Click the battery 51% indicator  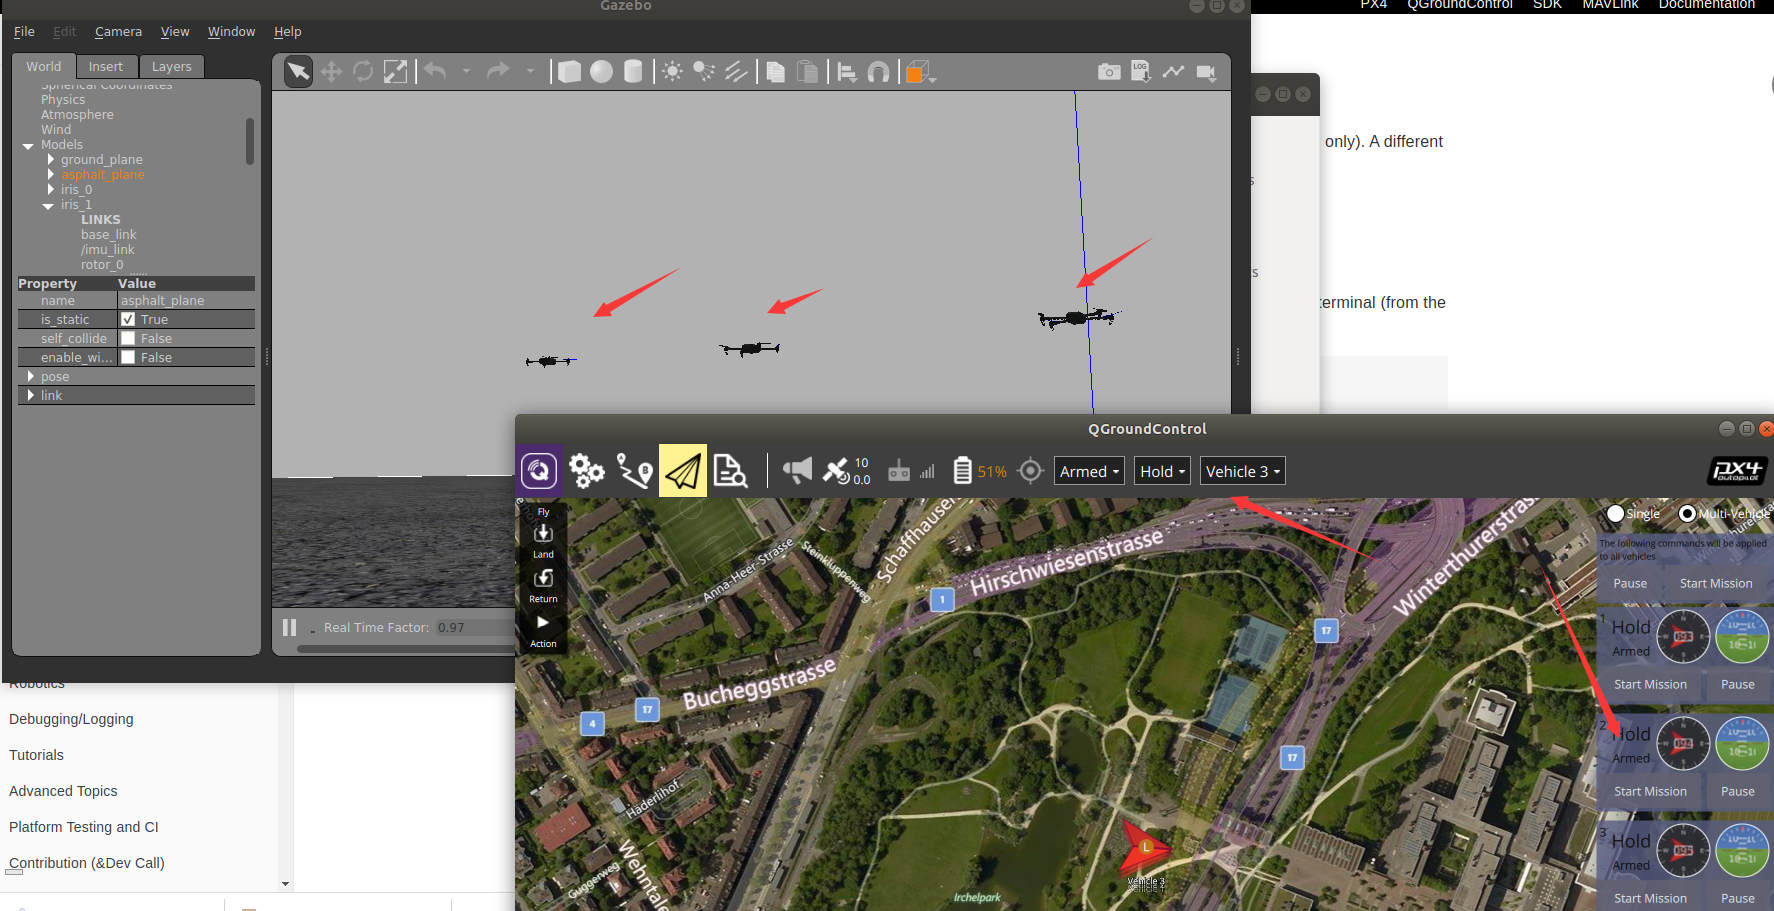point(980,471)
